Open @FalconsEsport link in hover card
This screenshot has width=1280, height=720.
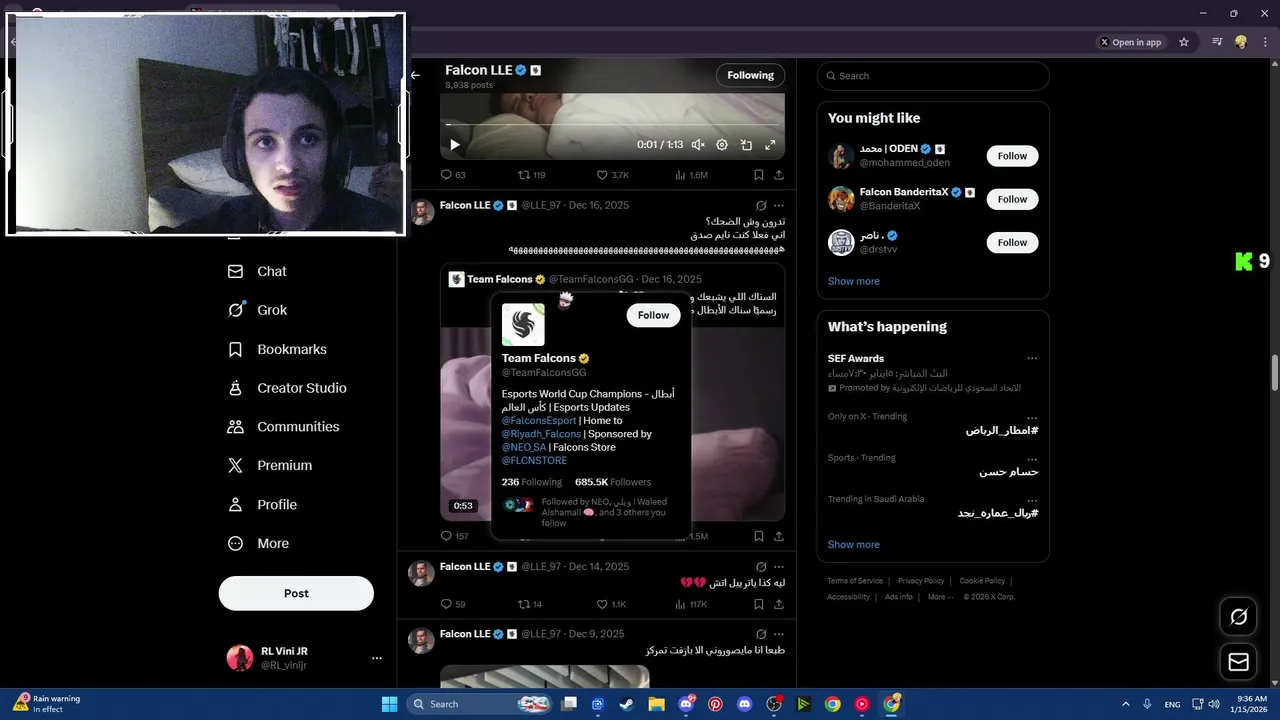coord(539,421)
